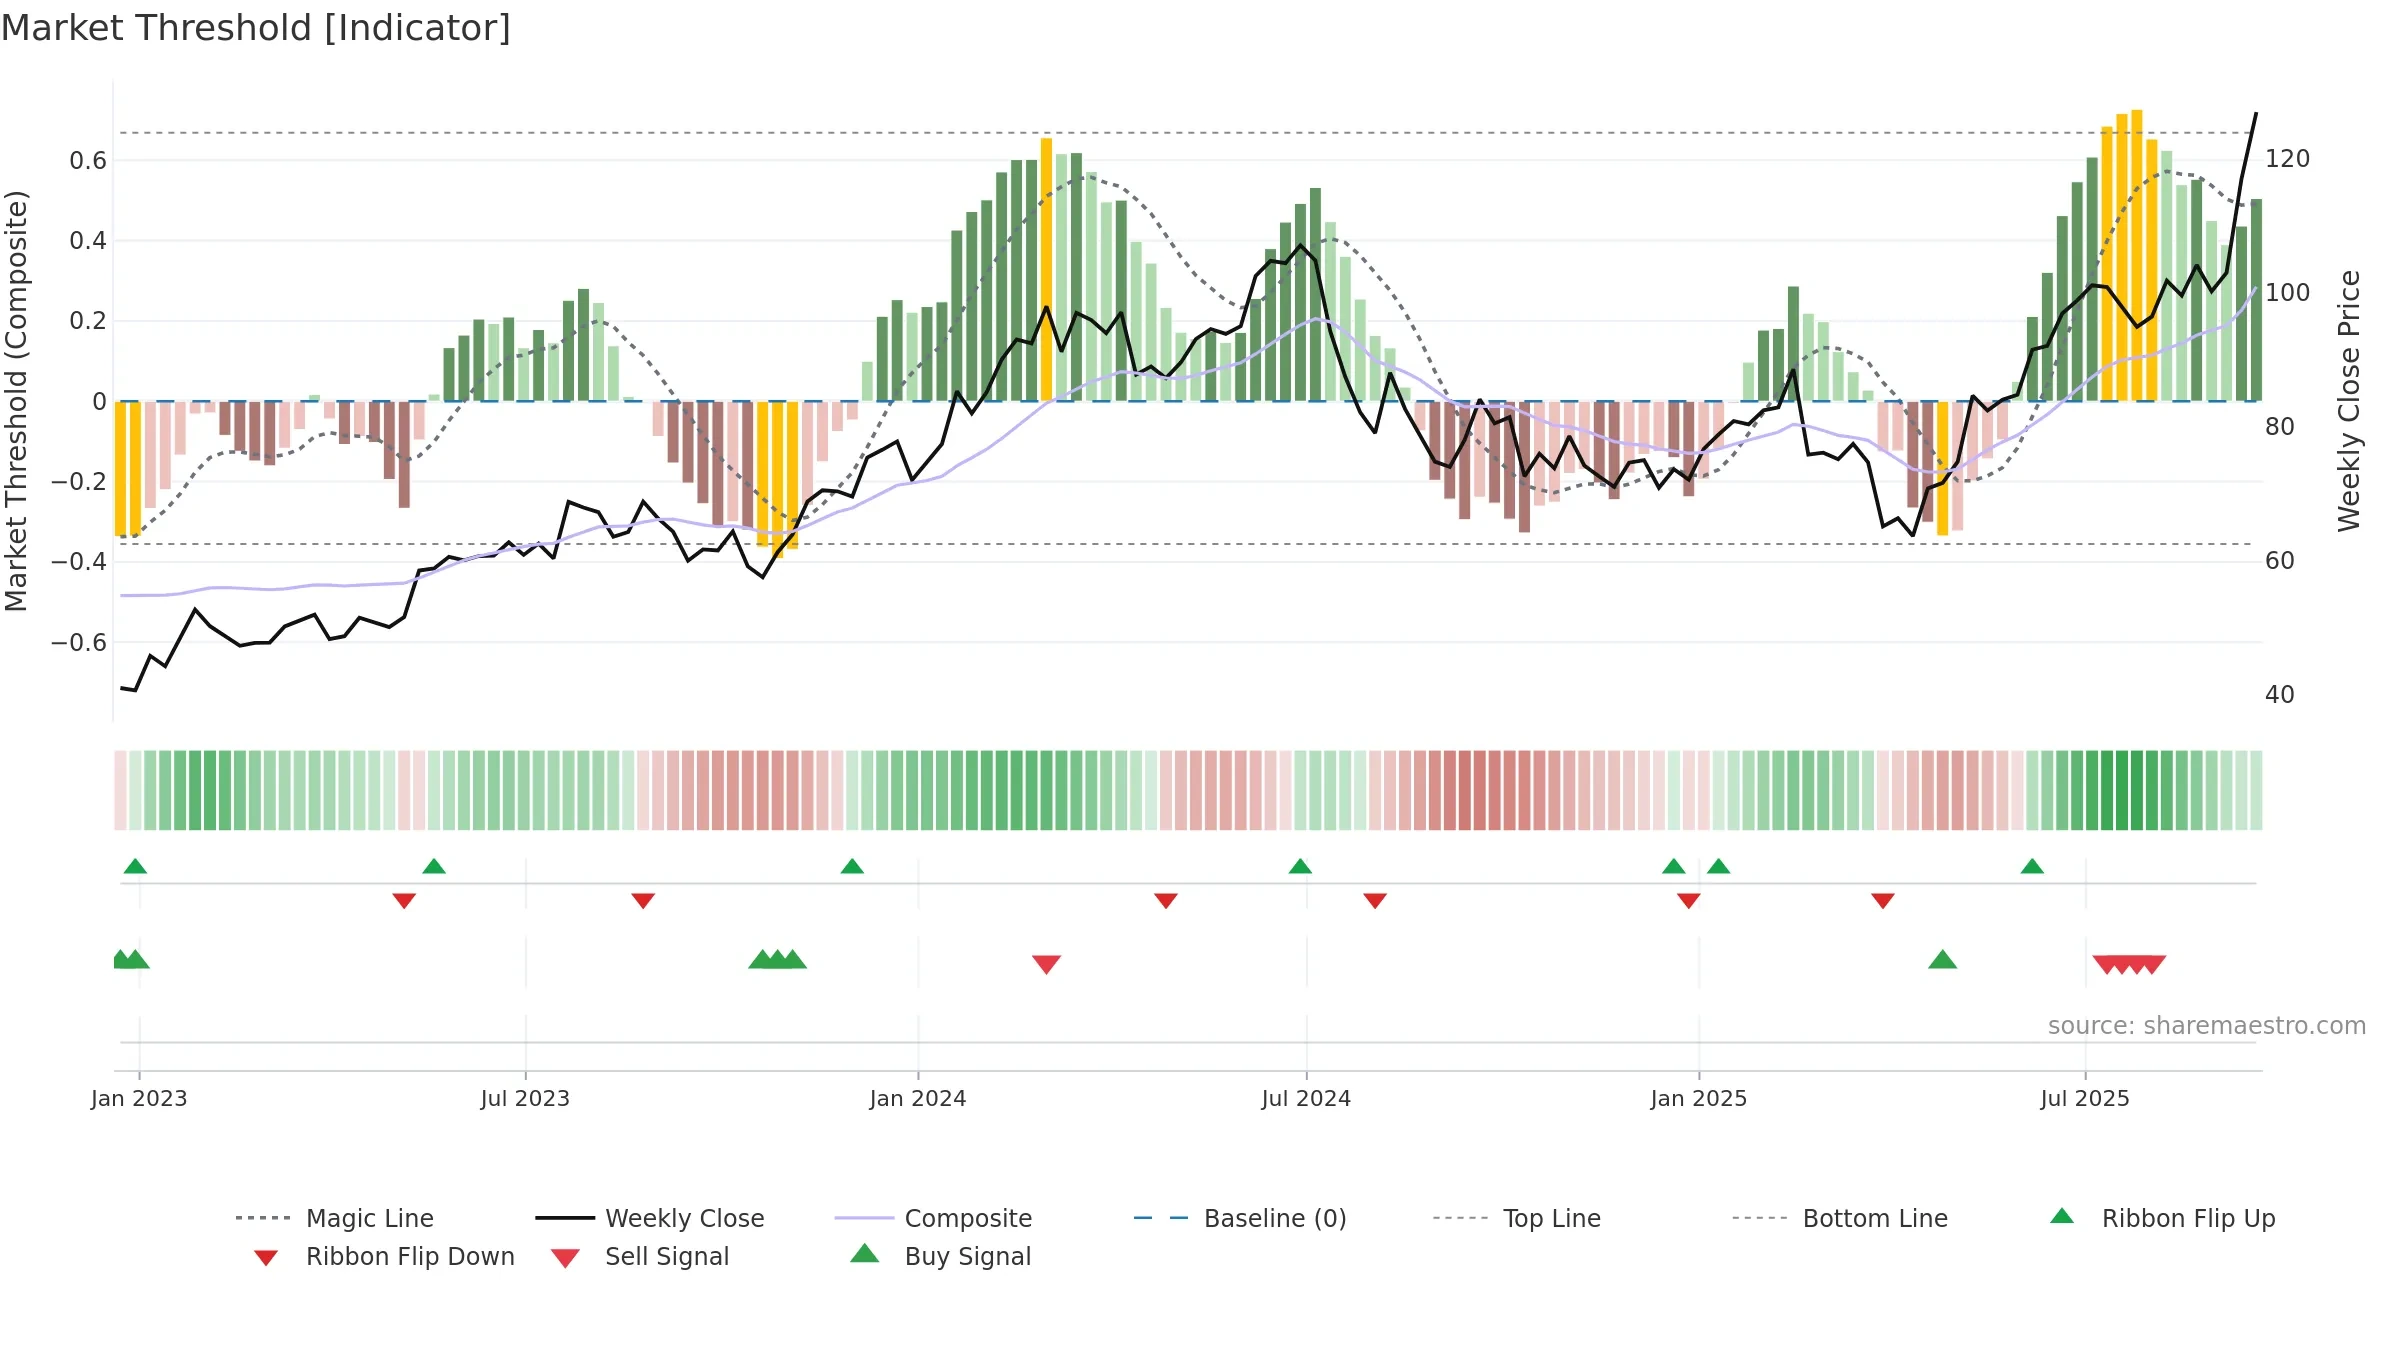The height and width of the screenshot is (1350, 2400).
Task: Click the Jul 2025 x-axis label
Action: (2085, 1098)
